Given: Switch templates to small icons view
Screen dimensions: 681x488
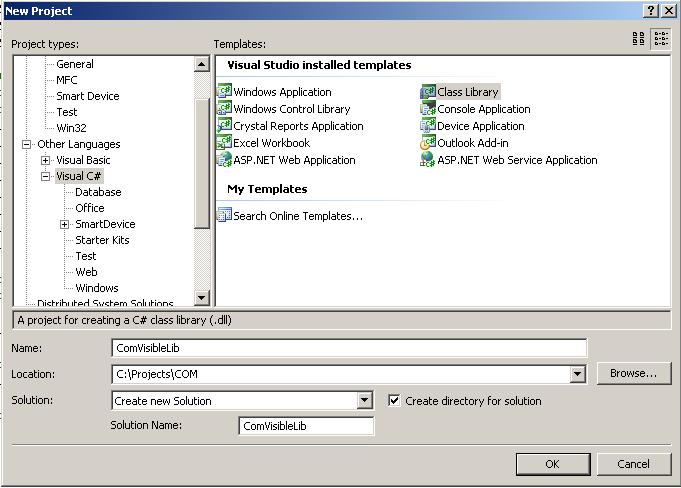Looking at the screenshot, I should tap(661, 39).
